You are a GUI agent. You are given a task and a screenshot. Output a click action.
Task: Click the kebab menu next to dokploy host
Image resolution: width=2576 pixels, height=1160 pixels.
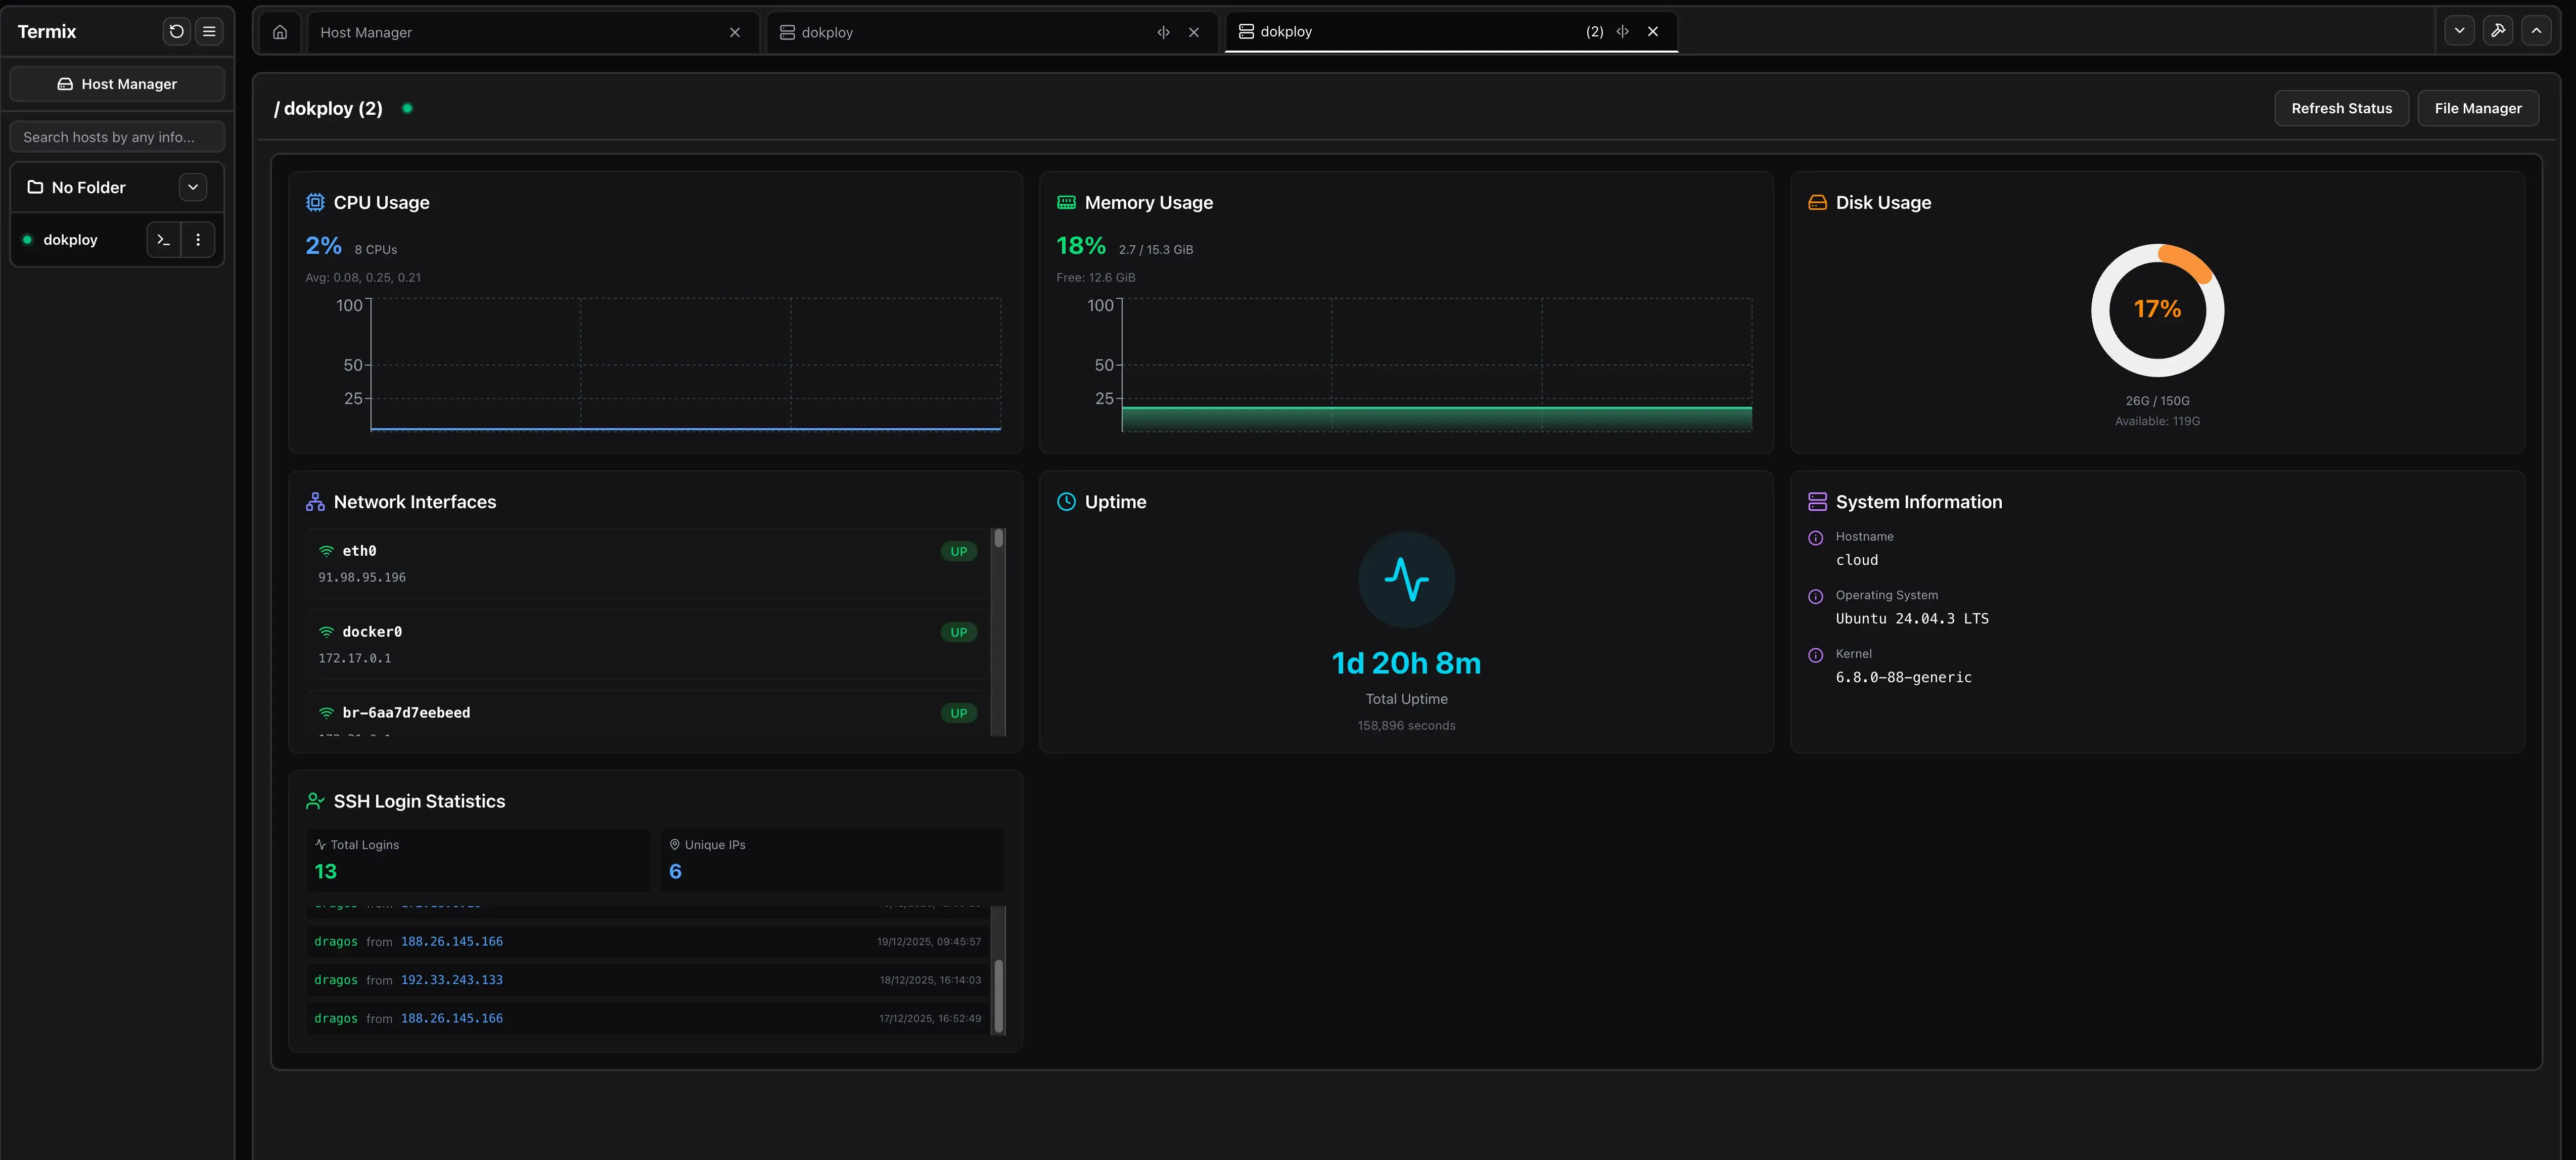point(198,239)
